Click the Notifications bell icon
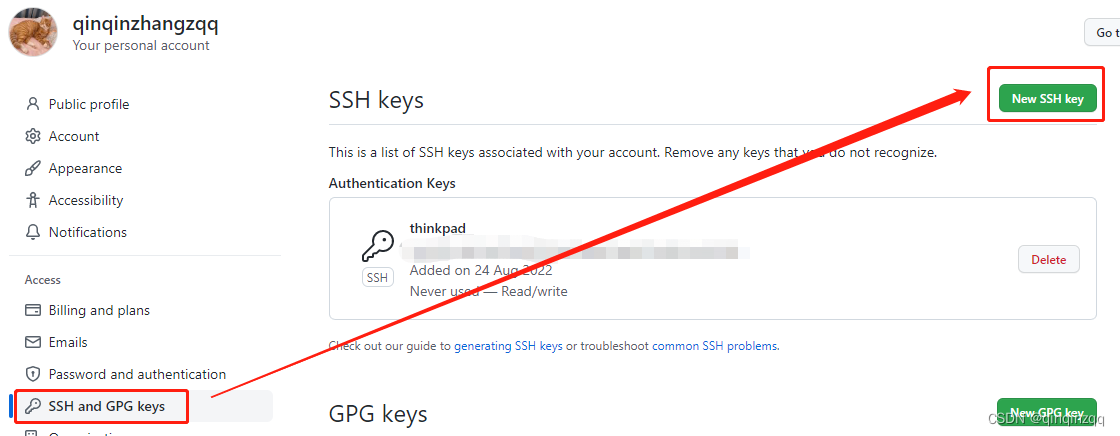Screen dimensions: 1120x436 click(33, 232)
